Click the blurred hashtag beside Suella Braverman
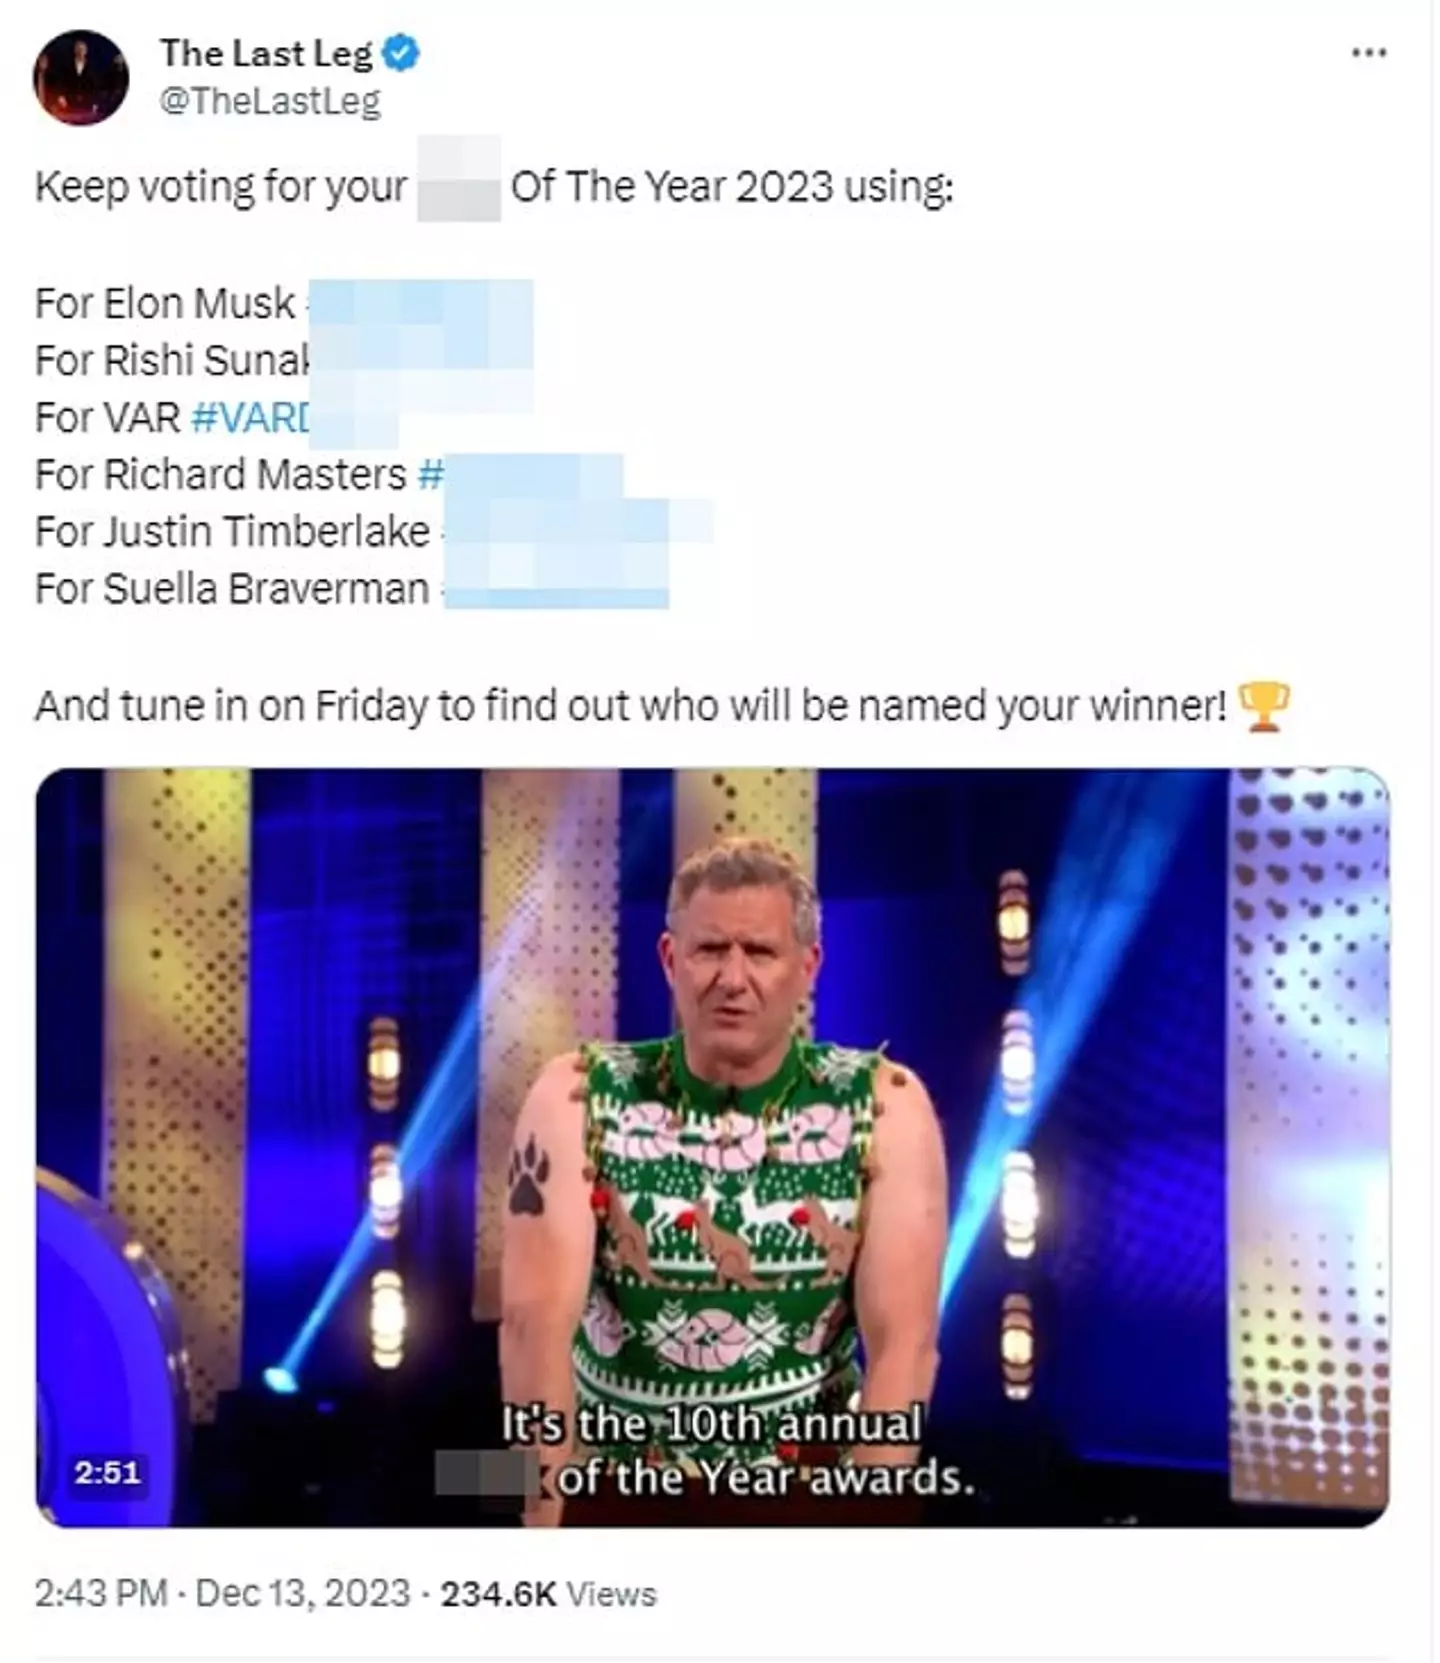Screen dimensions: 1440x1663 (x=555, y=589)
